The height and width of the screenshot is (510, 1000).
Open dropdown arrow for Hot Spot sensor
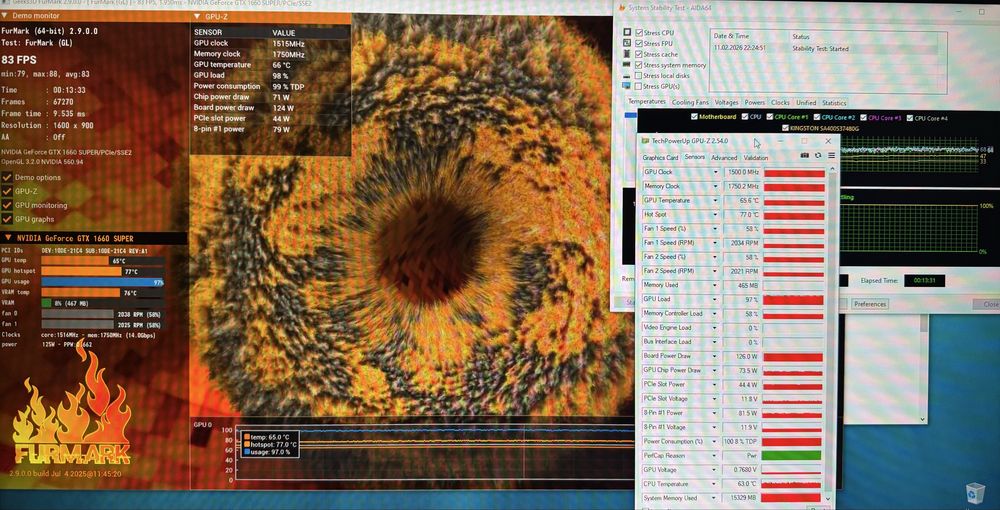pyautogui.click(x=716, y=215)
